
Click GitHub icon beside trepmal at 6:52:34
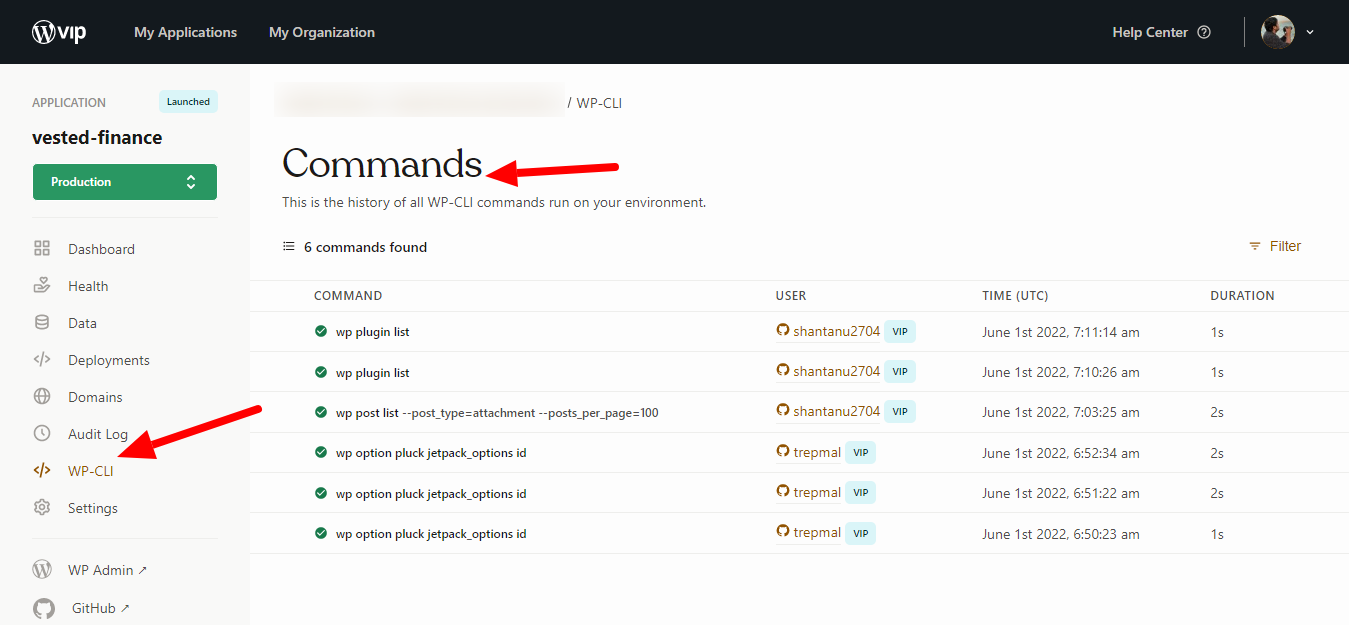[x=783, y=451]
